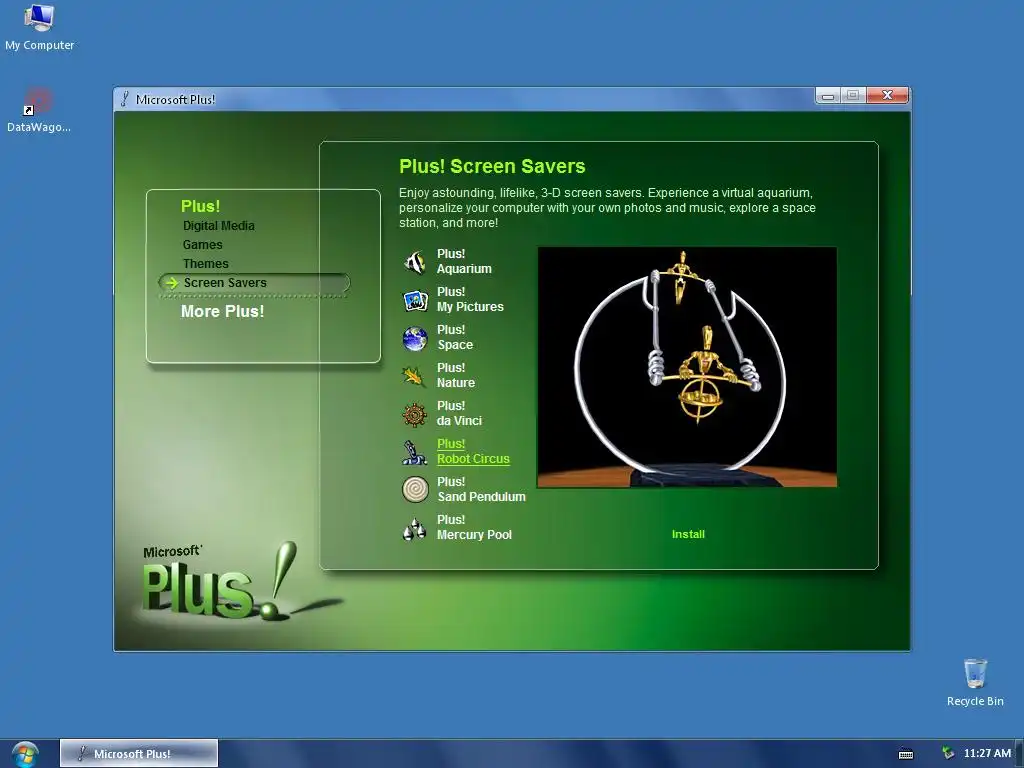Click the My Pictures photo icon
Viewport: 1024px width, 768px height.
click(415, 300)
